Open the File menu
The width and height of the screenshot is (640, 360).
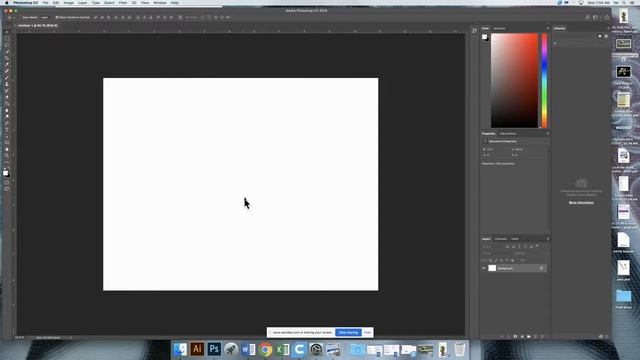45,3
